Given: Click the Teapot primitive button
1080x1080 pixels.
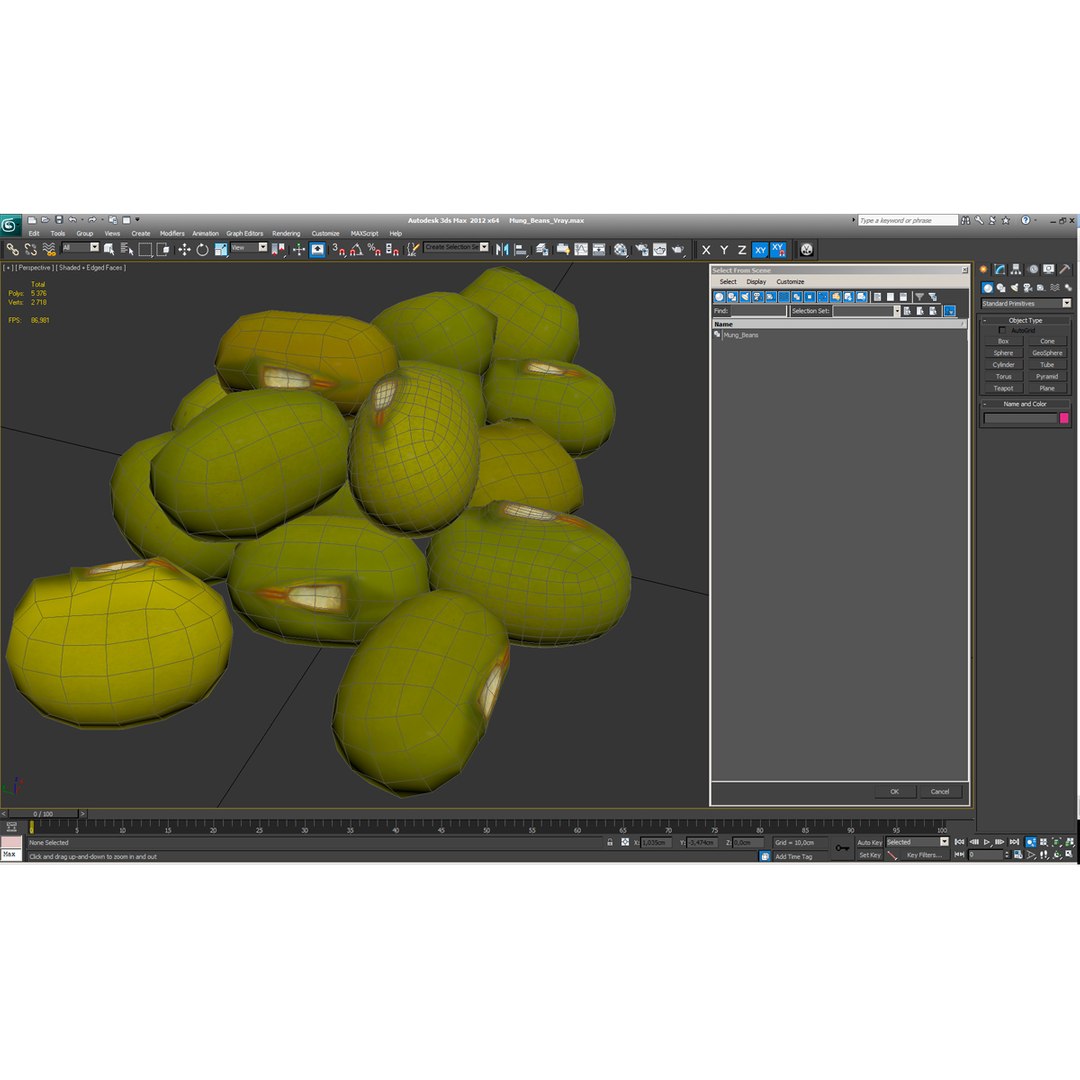Looking at the screenshot, I should (x=1003, y=388).
